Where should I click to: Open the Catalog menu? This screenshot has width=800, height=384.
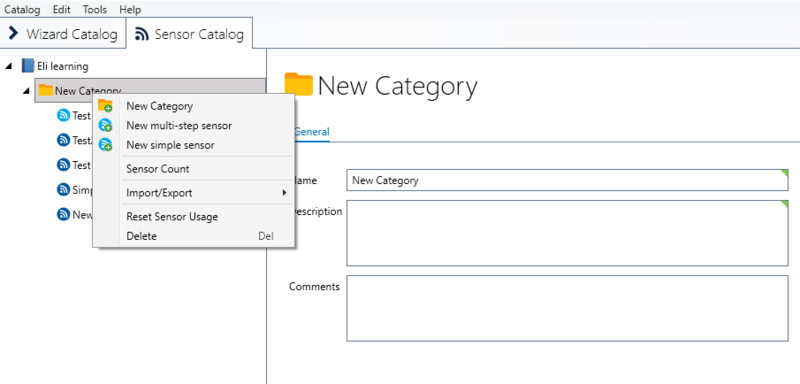(22, 9)
